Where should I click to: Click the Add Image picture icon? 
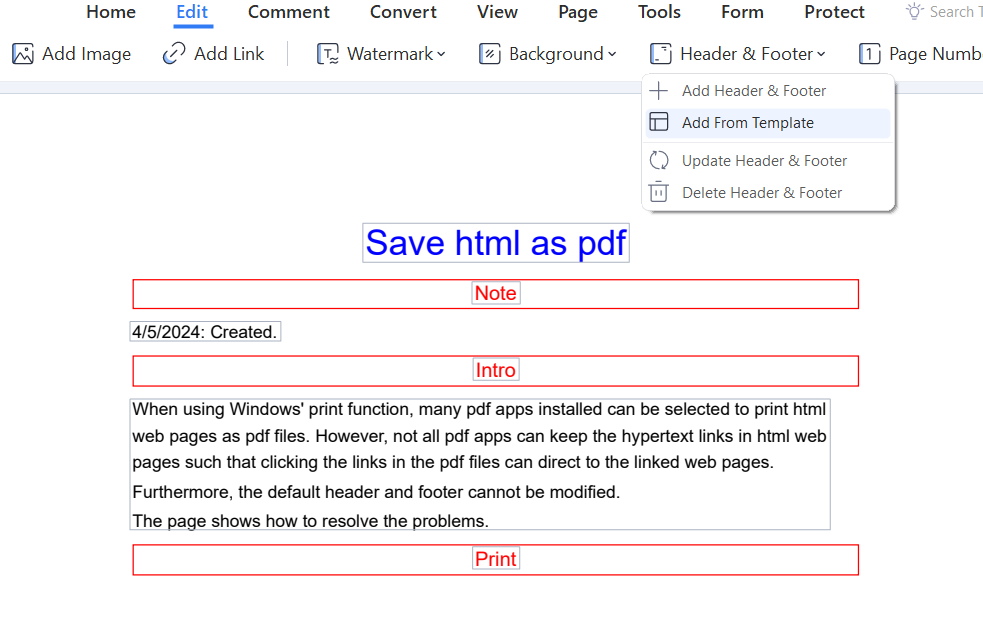click(23, 54)
